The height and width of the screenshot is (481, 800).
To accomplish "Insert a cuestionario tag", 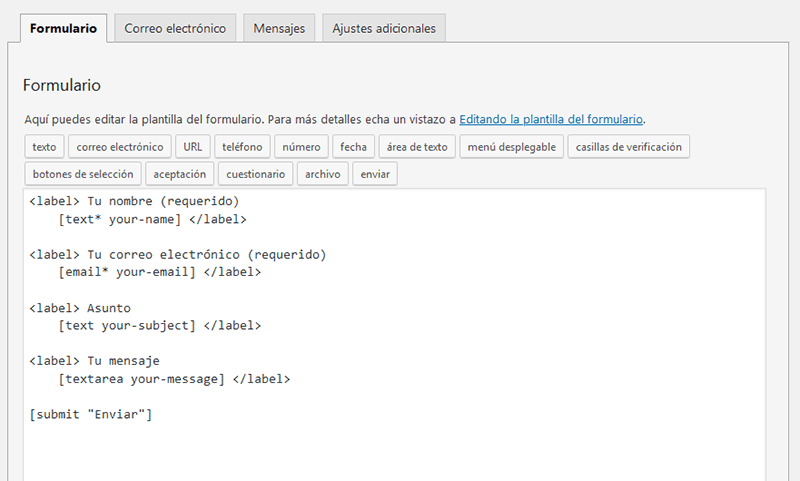I will pyautogui.click(x=256, y=174).
